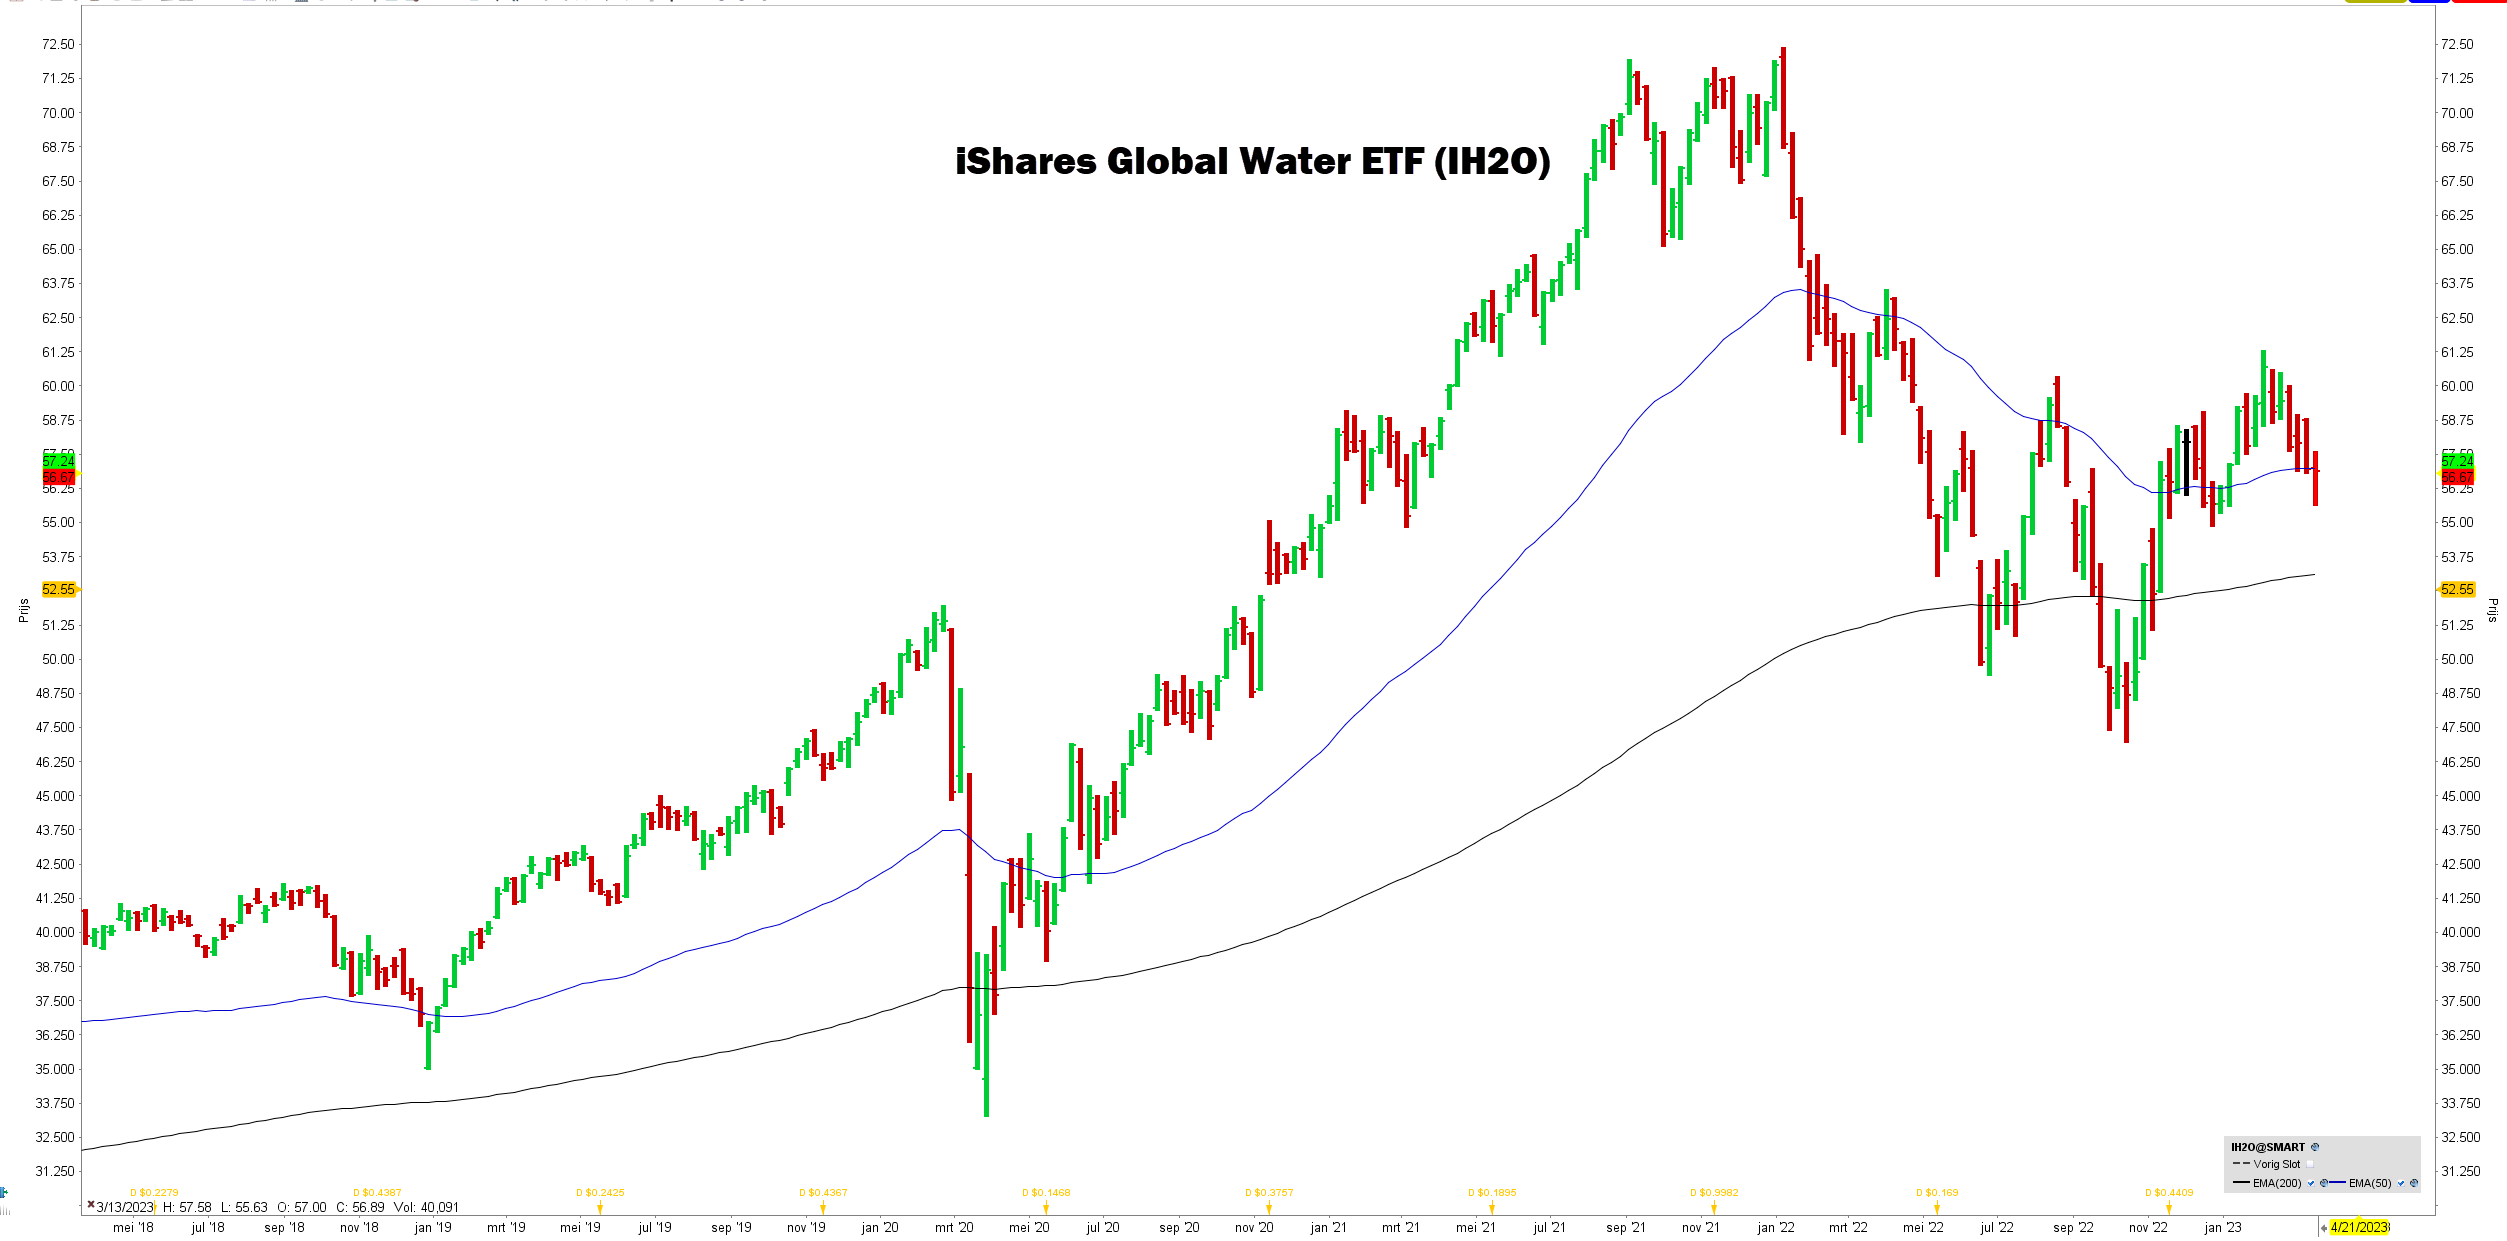Click the Prijs label on right axis
Viewport: 2507px width, 1241px height.
pyautogui.click(x=2492, y=610)
